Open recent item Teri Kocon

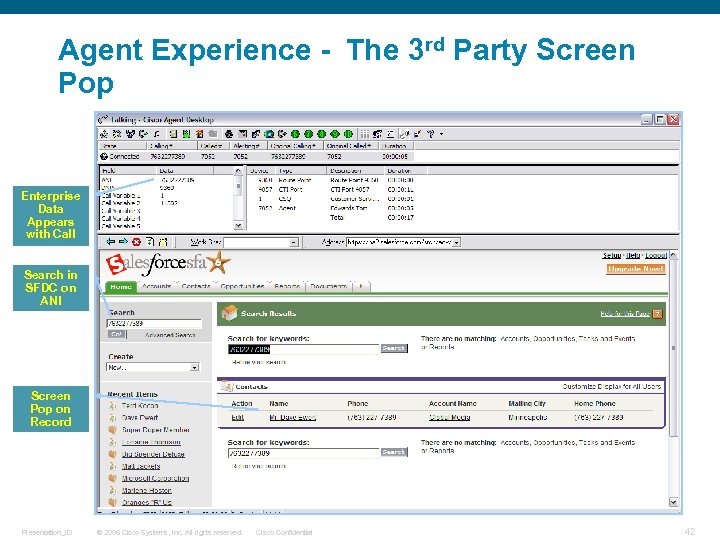140,406
